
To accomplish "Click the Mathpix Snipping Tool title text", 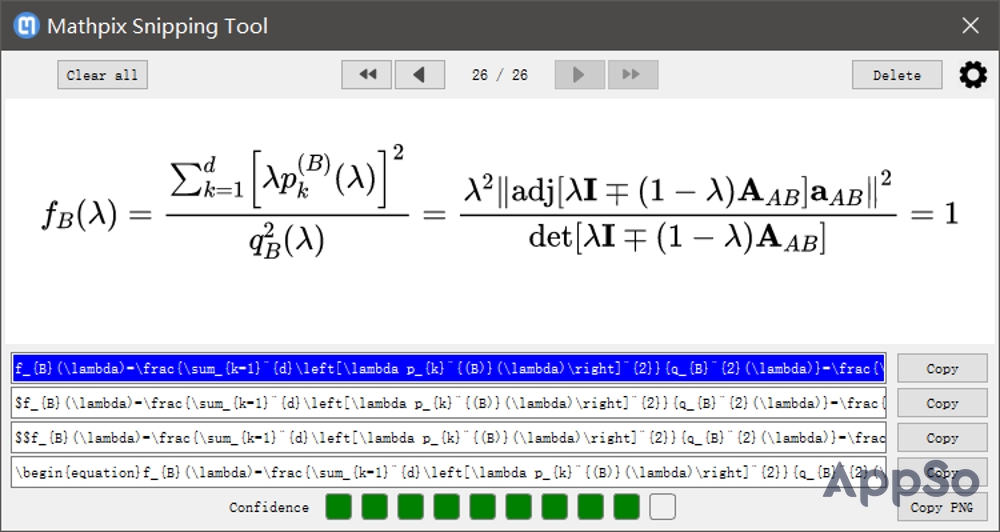I will 158,26.
